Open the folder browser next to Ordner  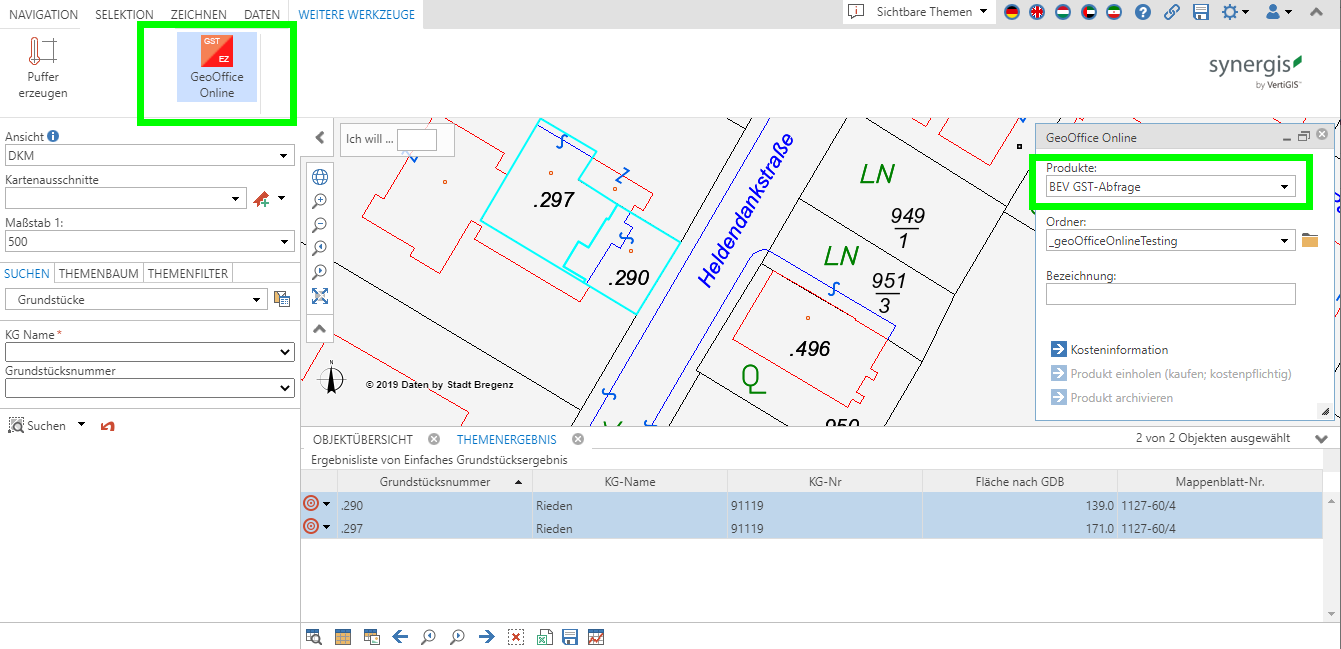point(1309,240)
